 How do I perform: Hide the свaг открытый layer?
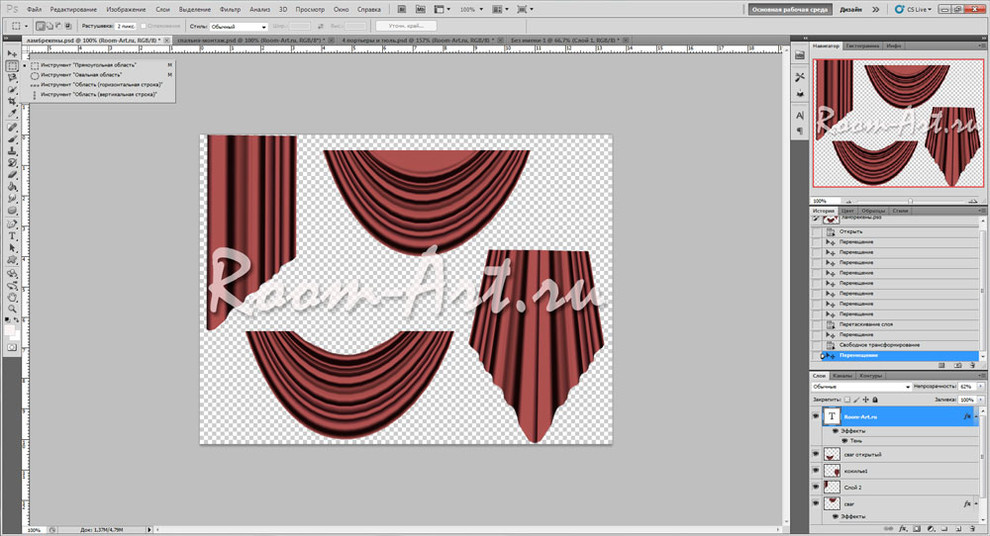815,455
